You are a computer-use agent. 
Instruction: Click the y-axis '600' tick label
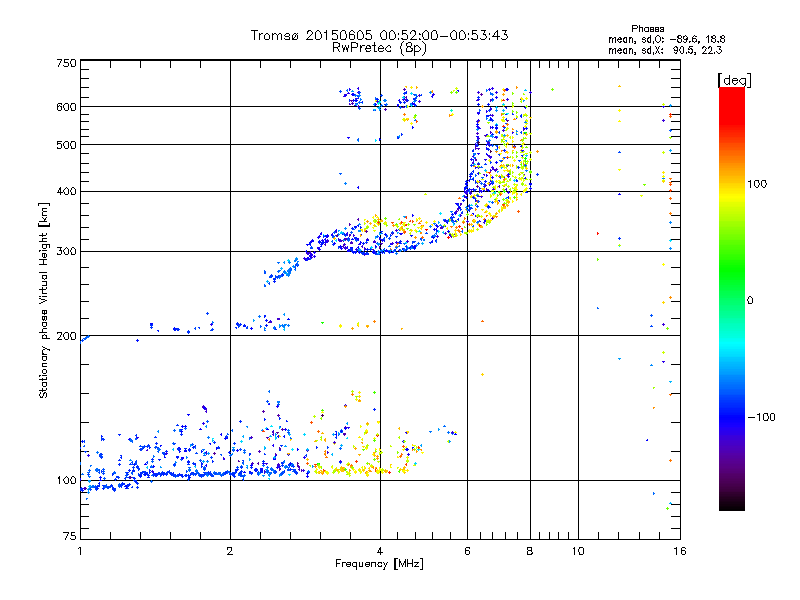click(x=66, y=107)
